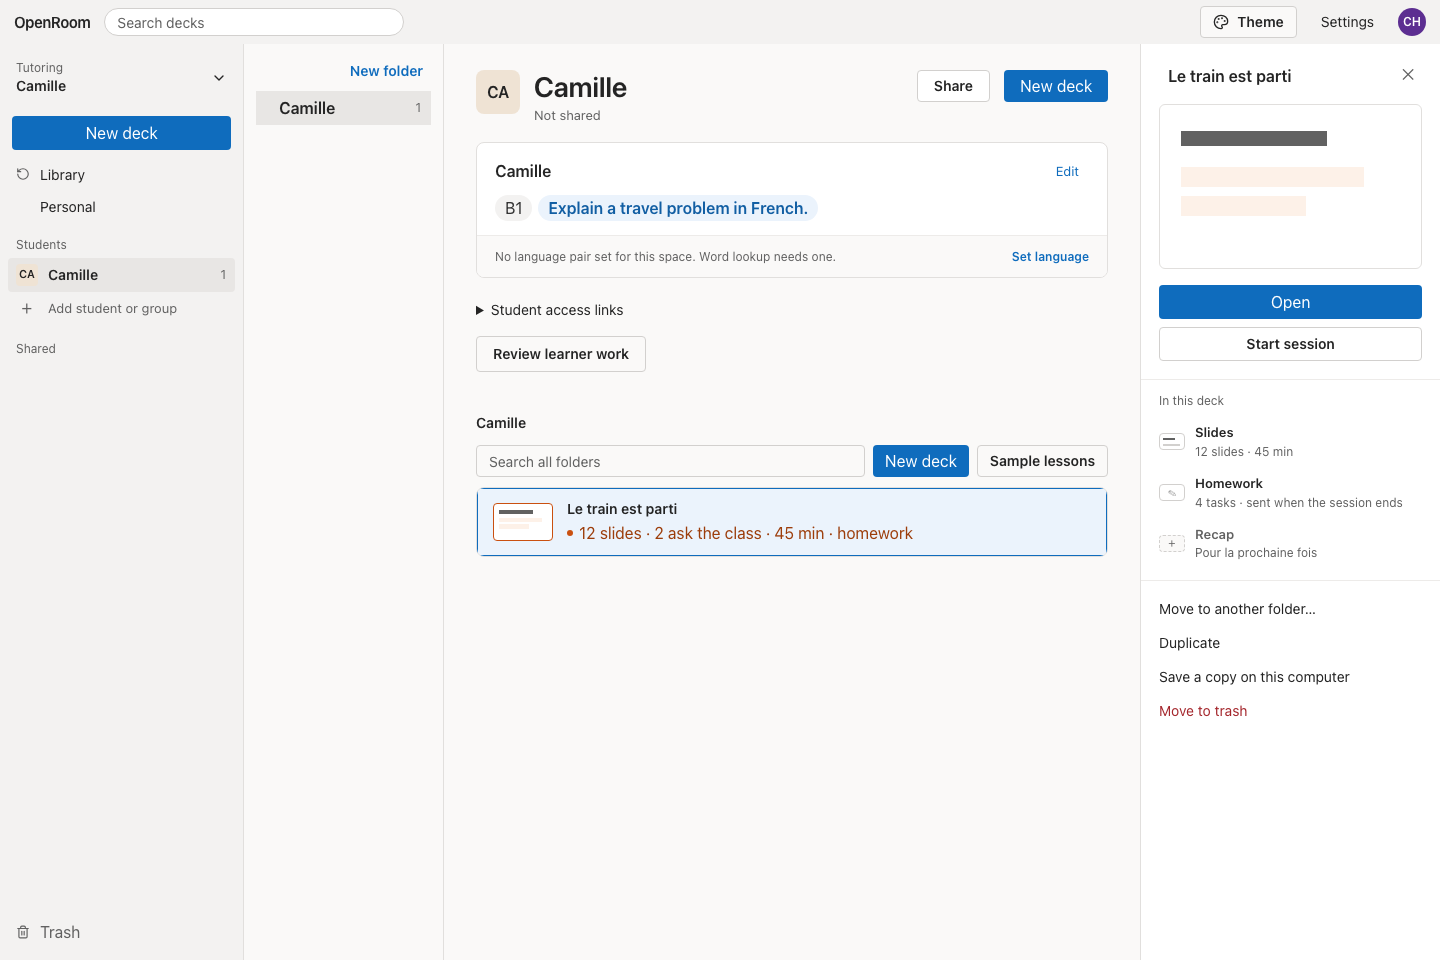Click the Le train est parti deck thumbnail

pos(523,522)
